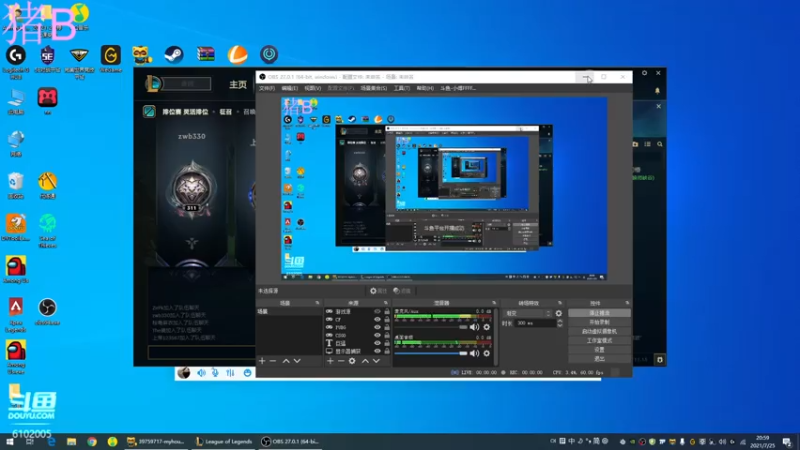Move the selected scene down with the arrow
This screenshot has width=800, height=450.
(297, 361)
